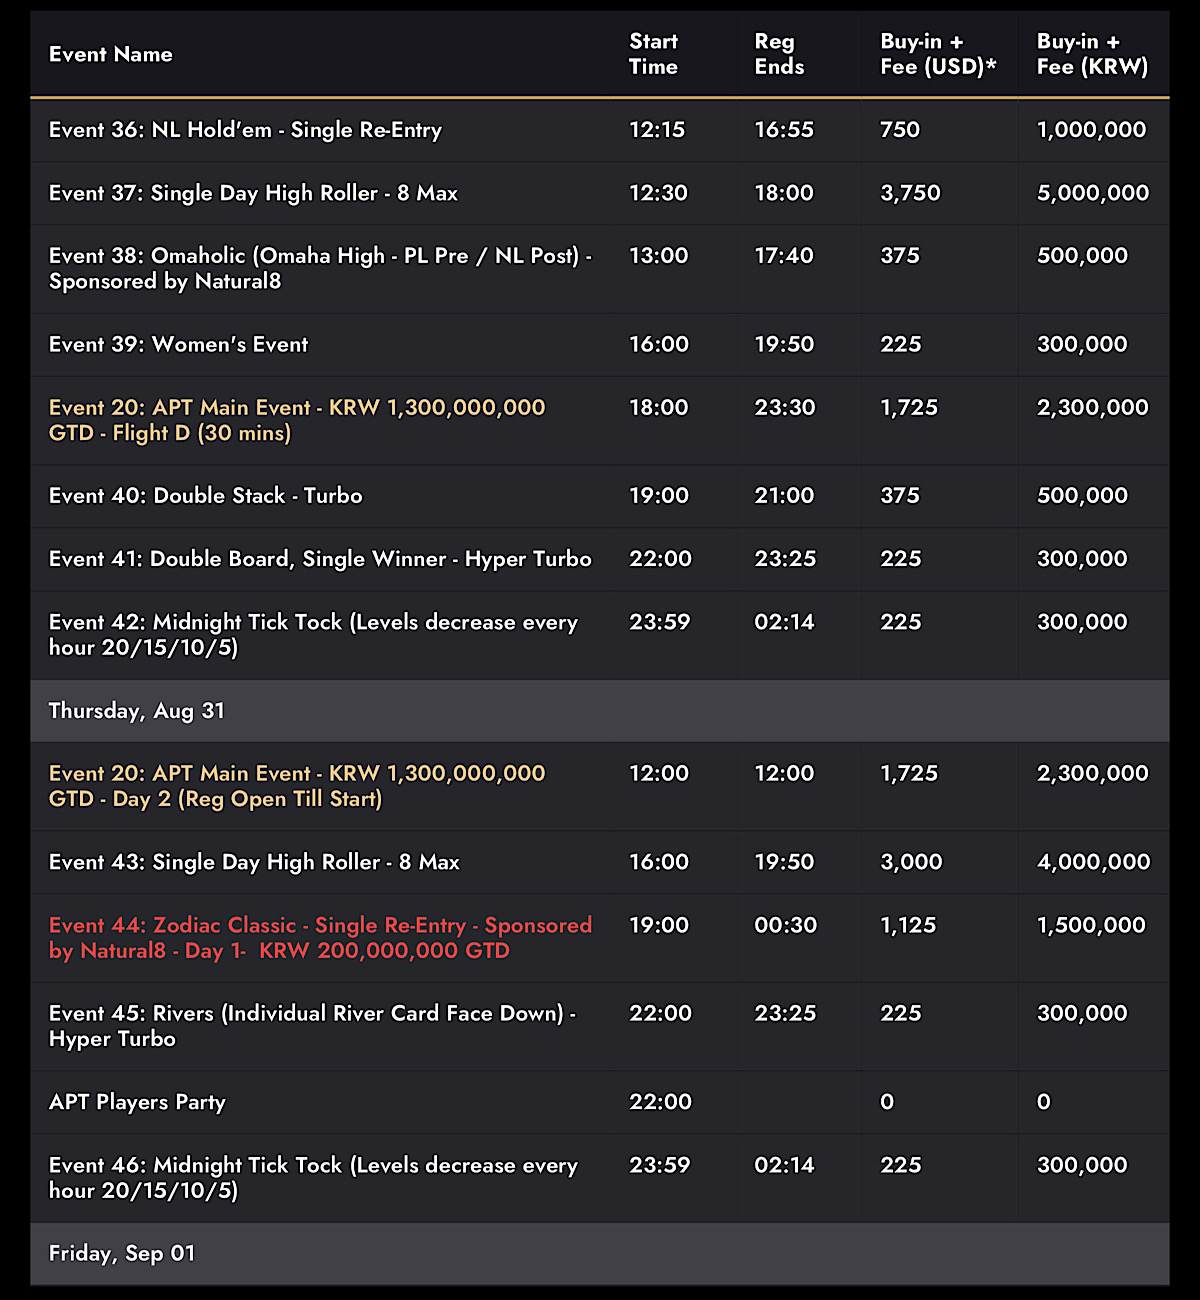Click the Buy-in + Fee (KRW) header
Image resolution: width=1200 pixels, height=1300 pixels.
[1092, 54]
